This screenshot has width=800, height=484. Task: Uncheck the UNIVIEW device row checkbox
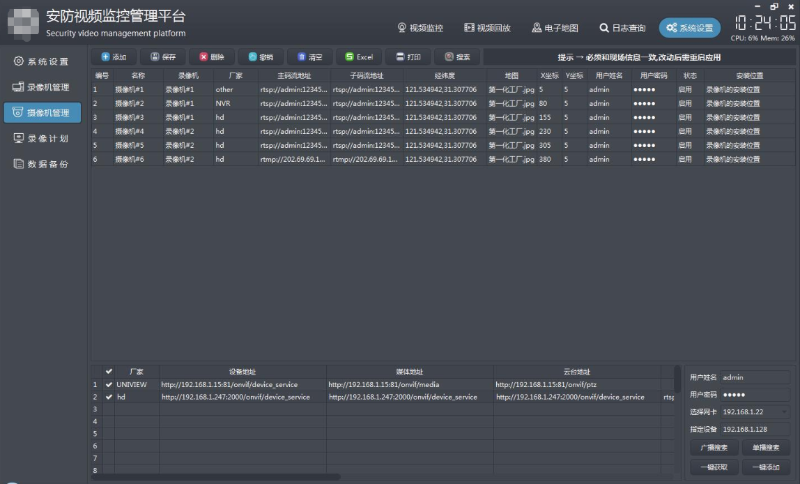click(109, 385)
